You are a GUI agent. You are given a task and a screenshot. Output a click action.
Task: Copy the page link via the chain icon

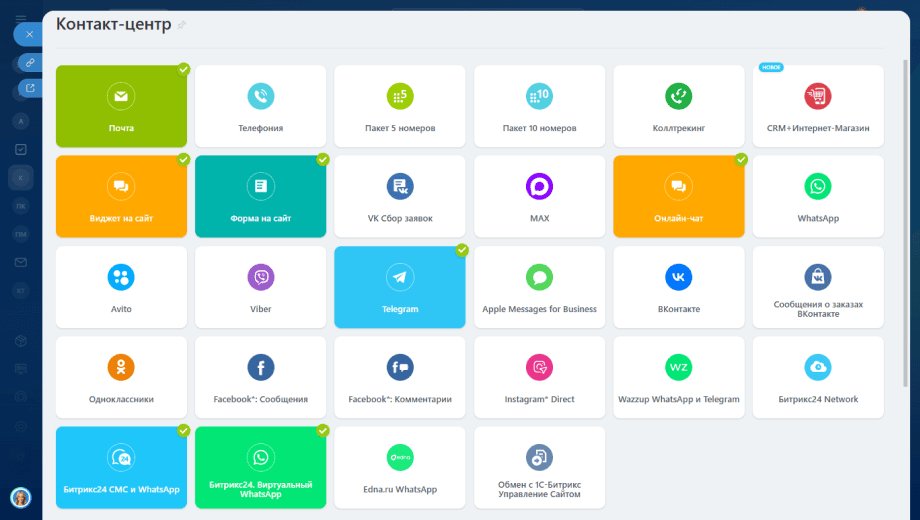point(30,62)
